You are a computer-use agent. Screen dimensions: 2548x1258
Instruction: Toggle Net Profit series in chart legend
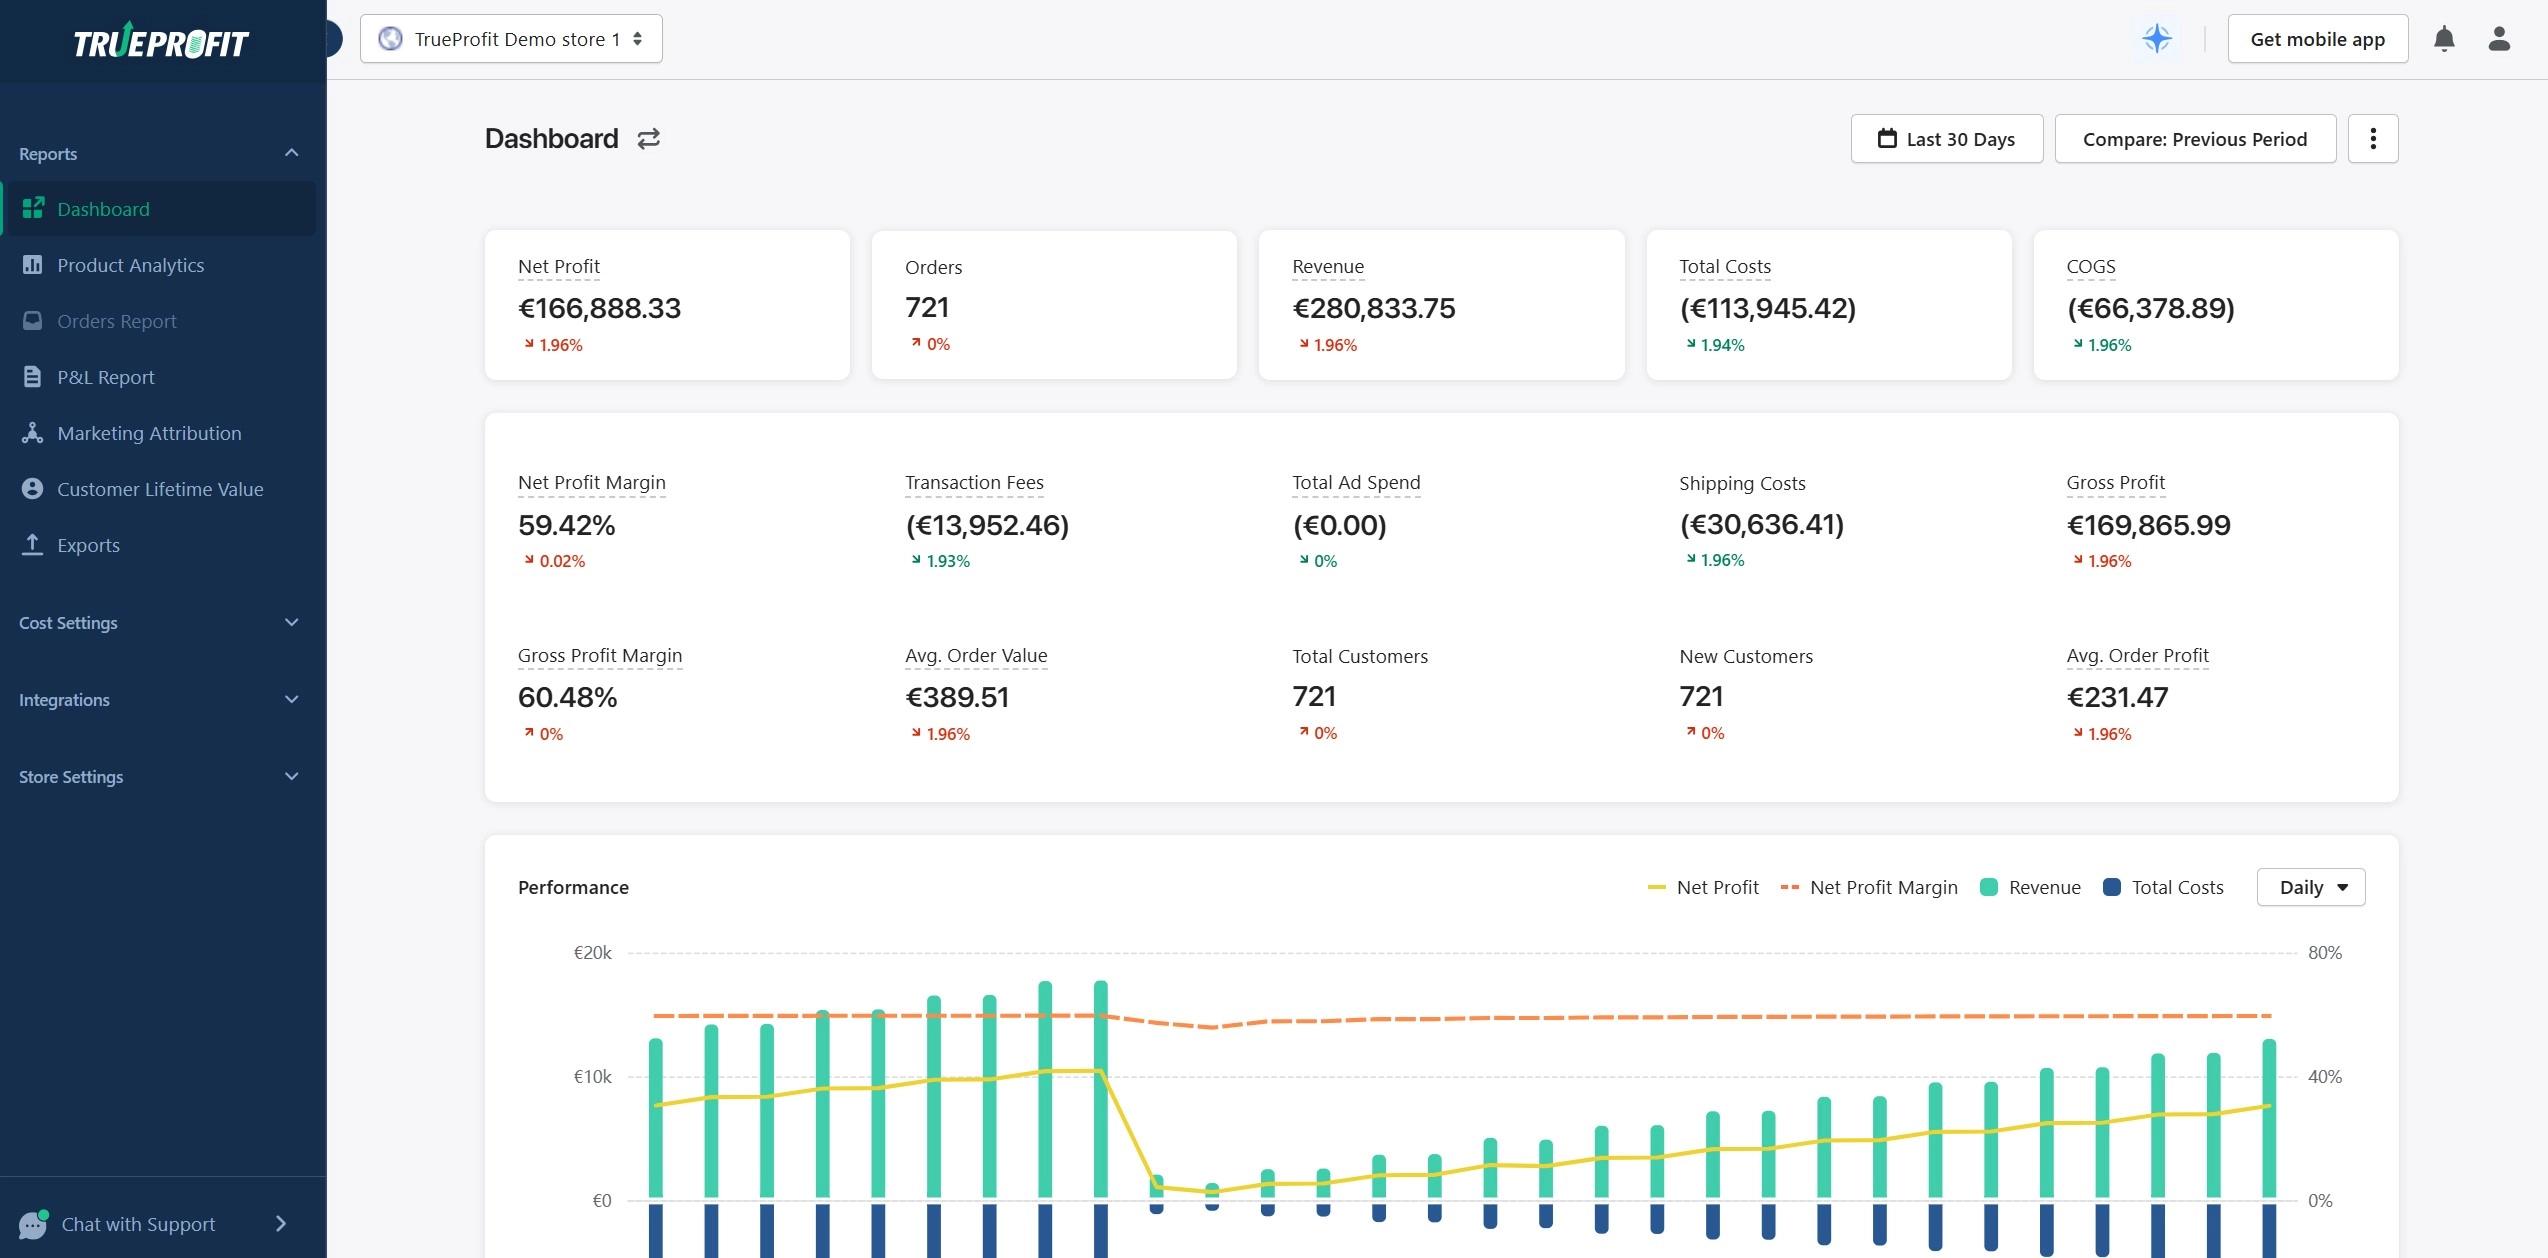(1703, 887)
